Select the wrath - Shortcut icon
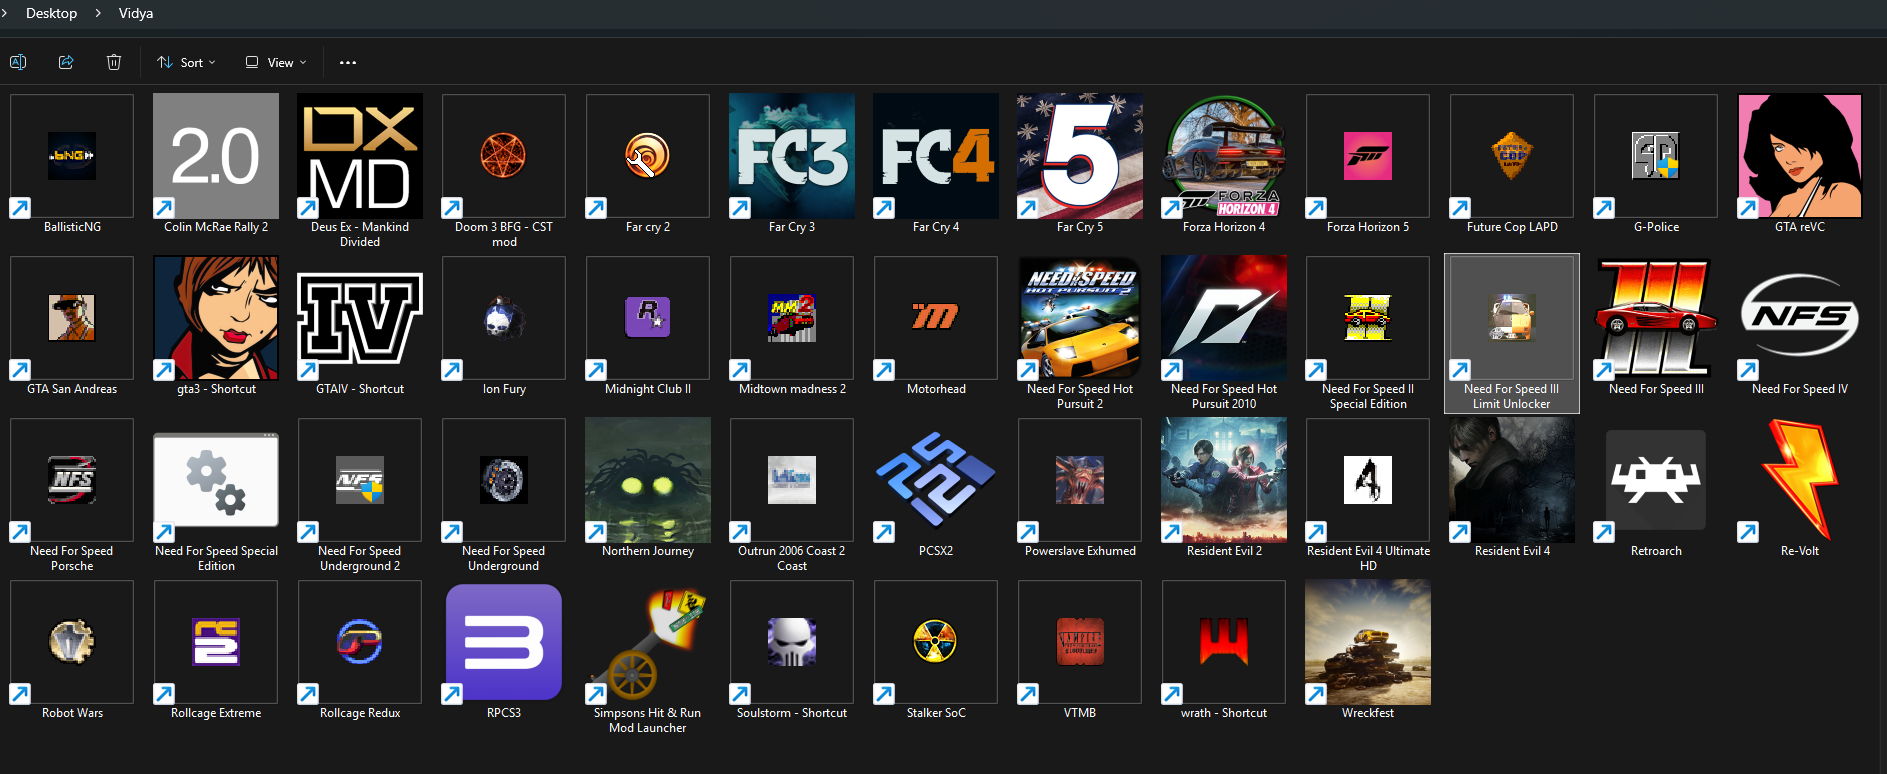 click(1224, 642)
